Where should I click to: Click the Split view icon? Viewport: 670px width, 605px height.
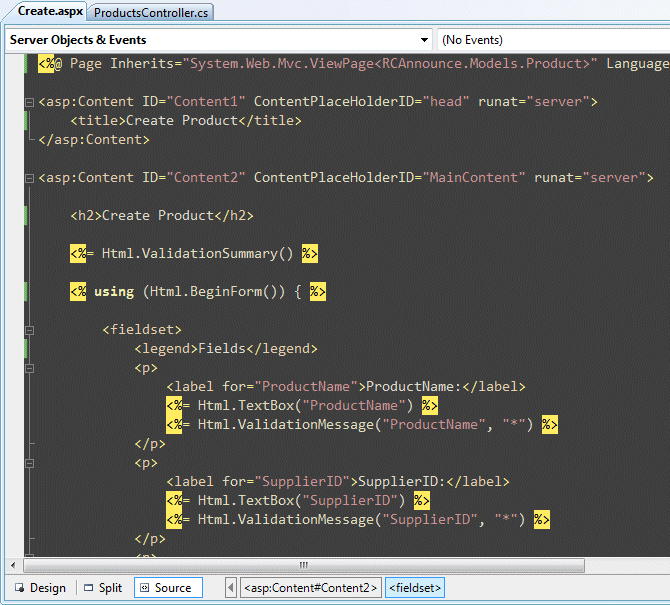click(88, 588)
